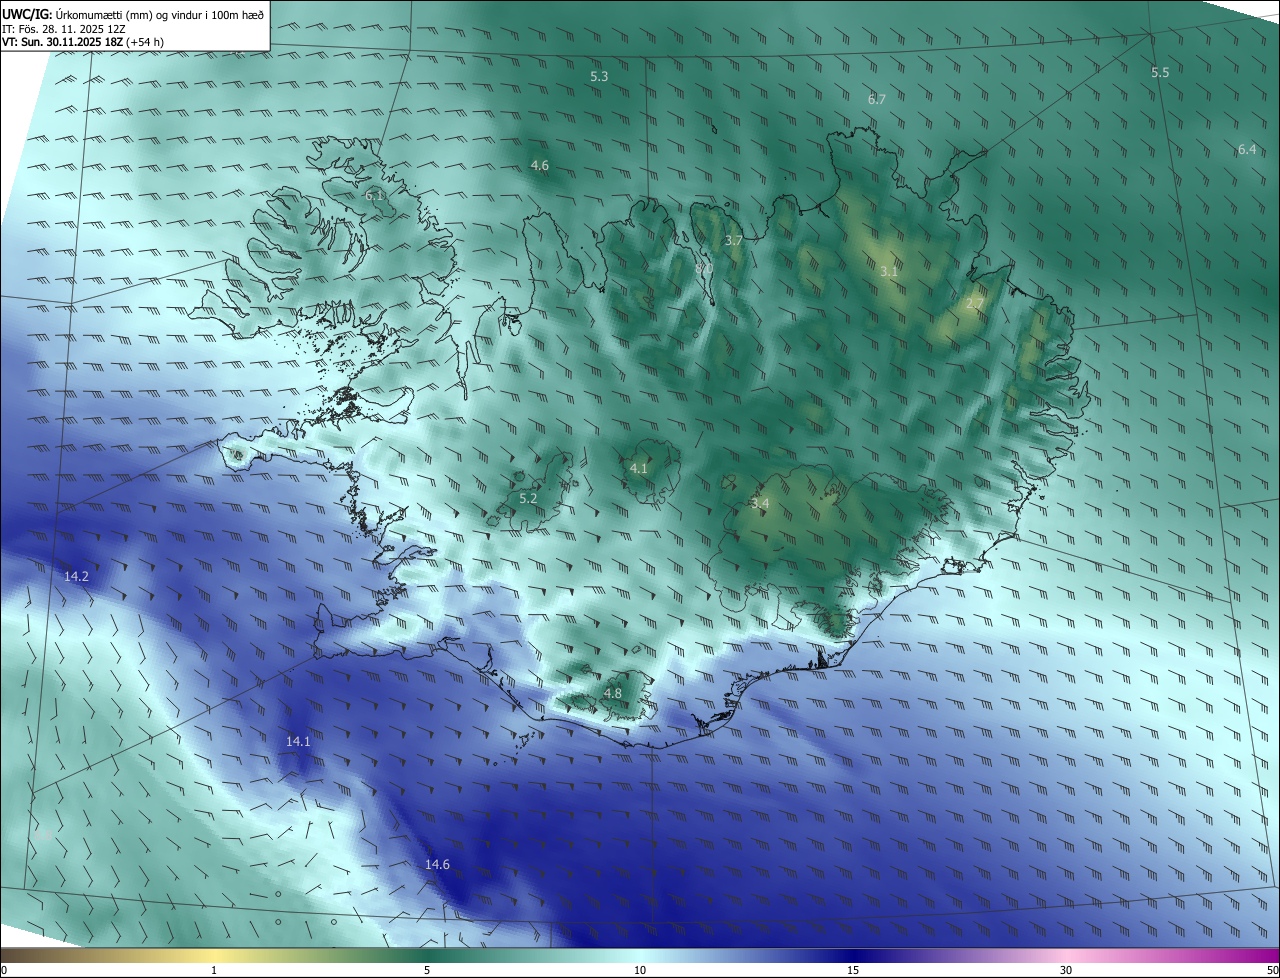Click the 5.3 precipitation value label
Image resolution: width=1280 pixels, height=978 pixels.
599,77
